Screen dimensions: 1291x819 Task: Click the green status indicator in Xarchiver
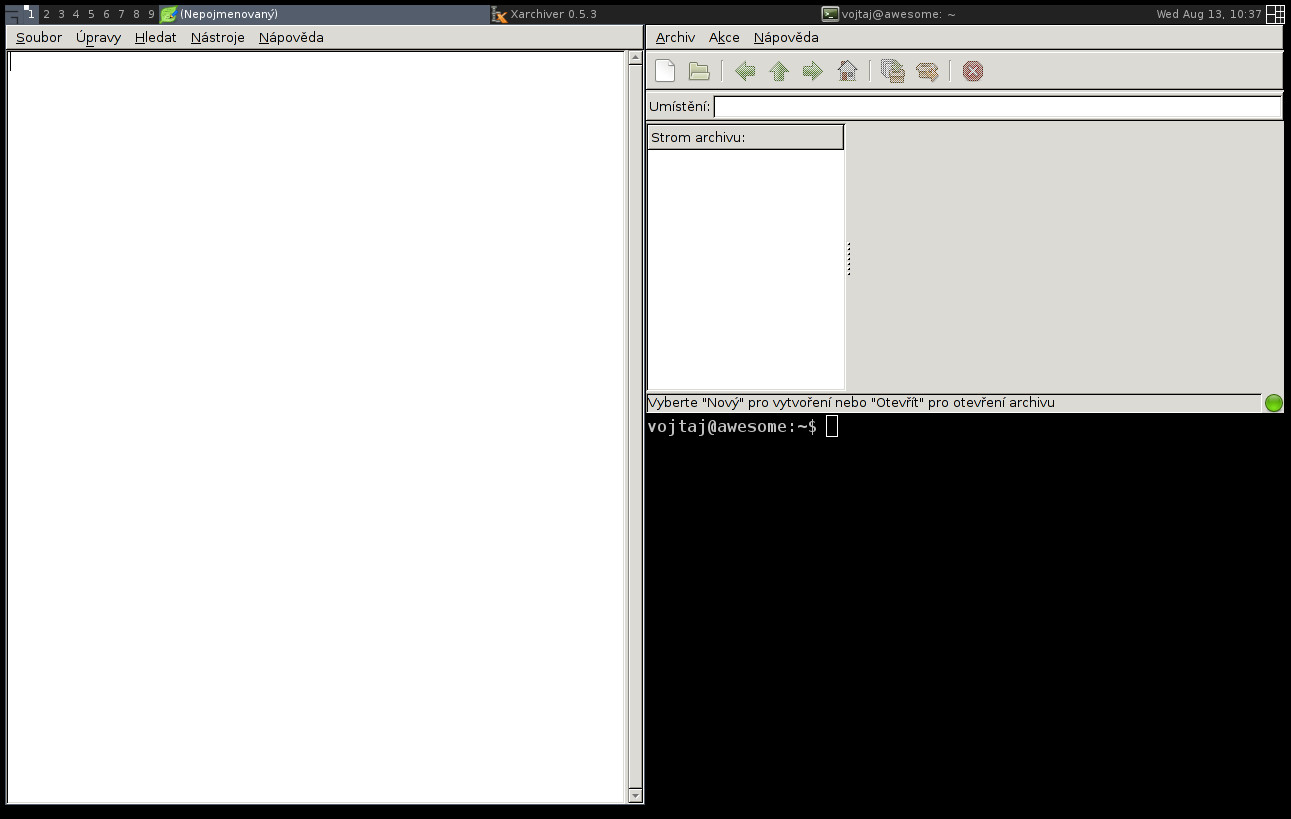click(1273, 403)
